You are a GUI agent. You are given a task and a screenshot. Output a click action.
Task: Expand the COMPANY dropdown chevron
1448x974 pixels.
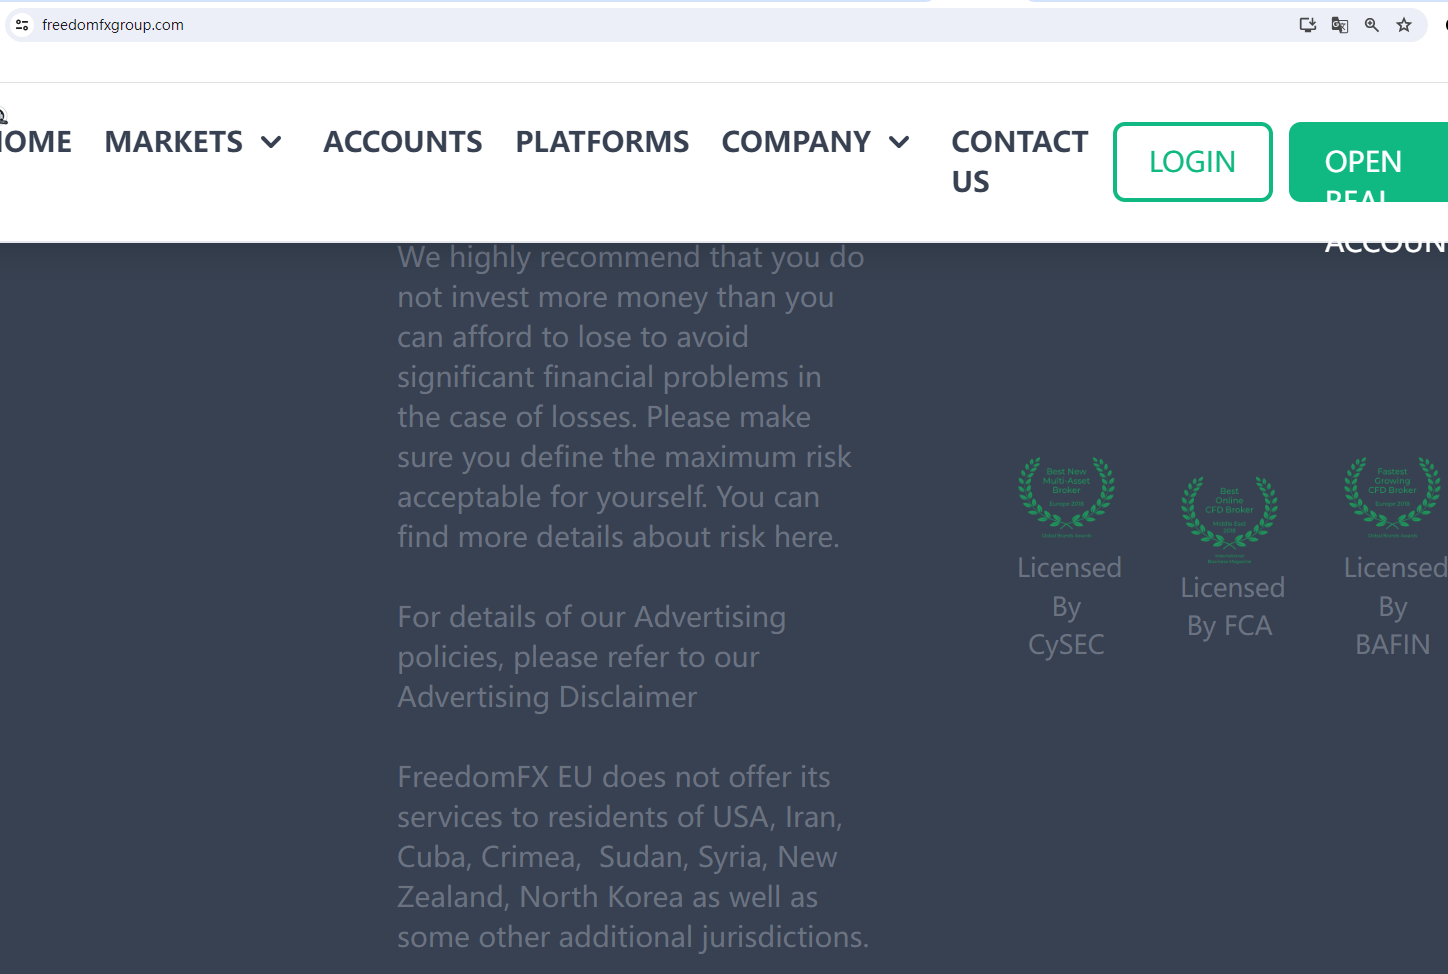click(899, 143)
